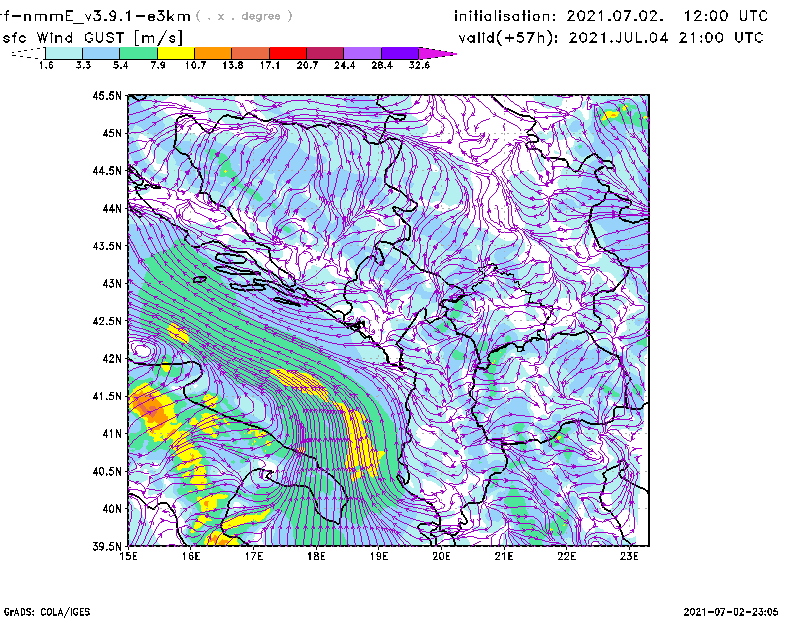Screen dimensions: 800x618
Task: Click the '15E' longitude label
Action: point(129,556)
